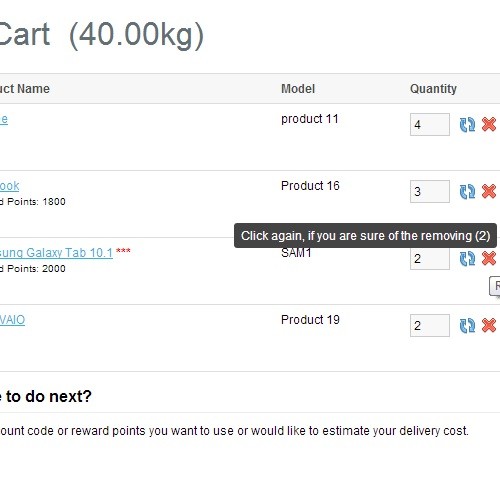Click quantity input for Product 19
This screenshot has width=500, height=500.
point(430,326)
